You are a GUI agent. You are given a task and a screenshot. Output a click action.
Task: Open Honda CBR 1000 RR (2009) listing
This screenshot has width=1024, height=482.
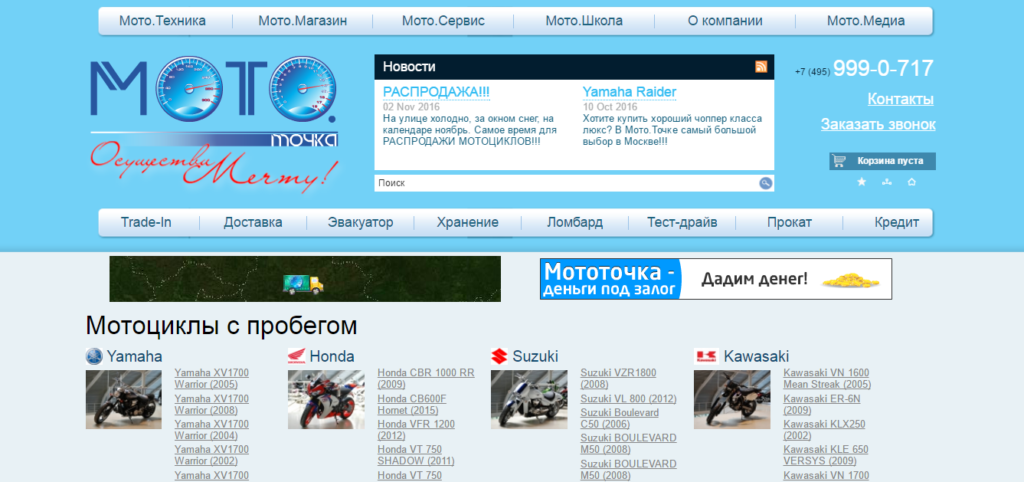tap(426, 379)
